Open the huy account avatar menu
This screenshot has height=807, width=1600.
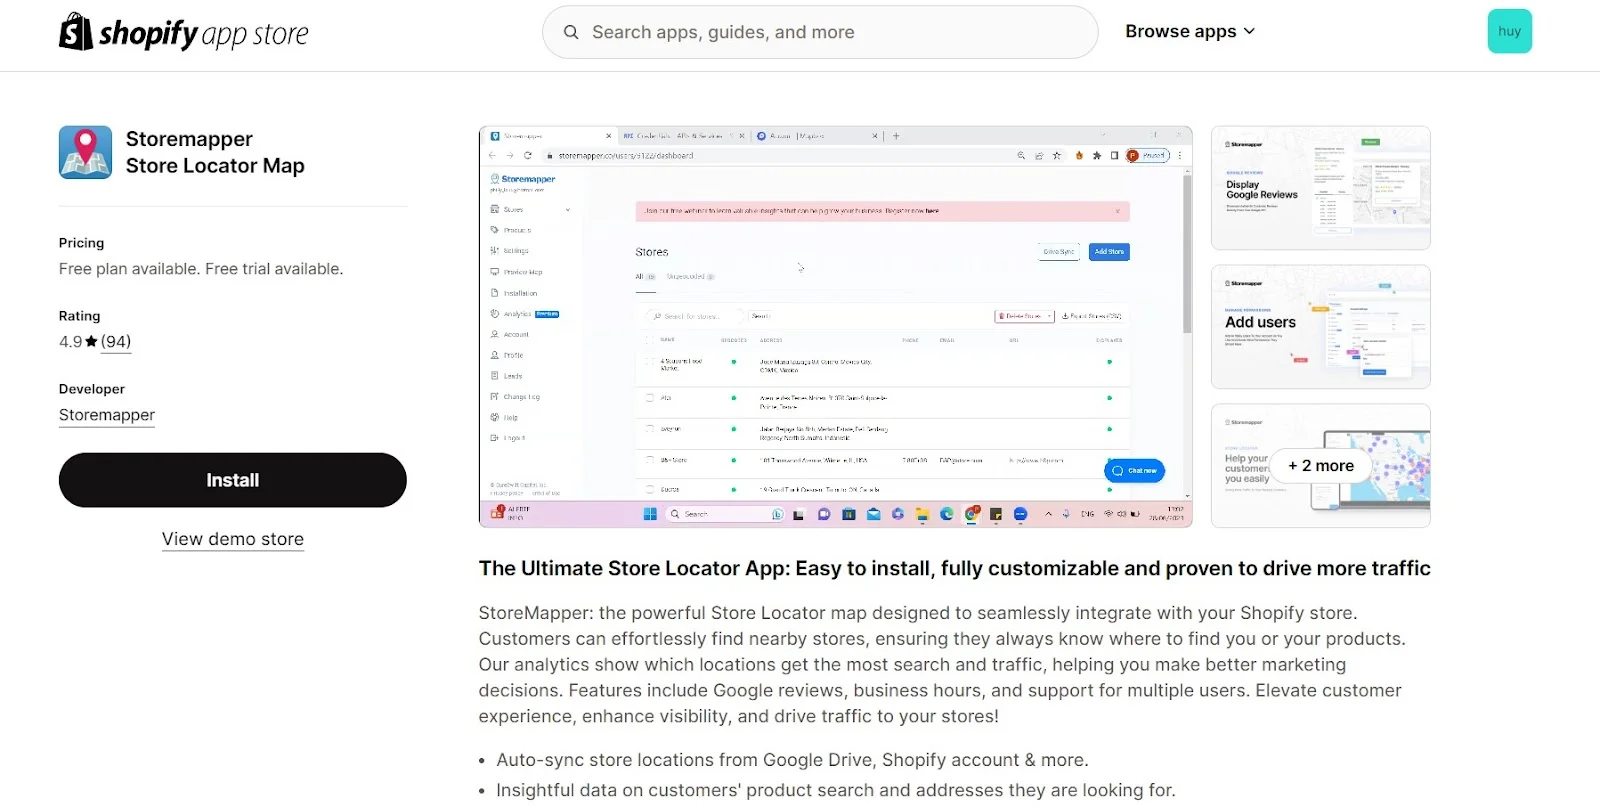click(1509, 31)
